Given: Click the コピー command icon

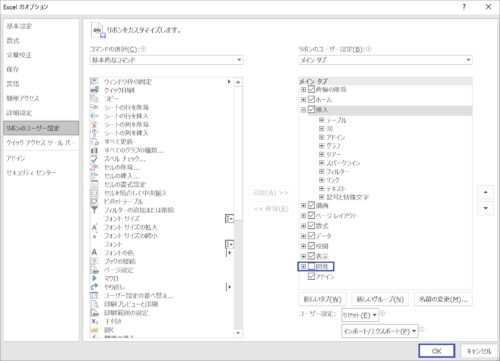Looking at the screenshot, I should (x=95, y=99).
